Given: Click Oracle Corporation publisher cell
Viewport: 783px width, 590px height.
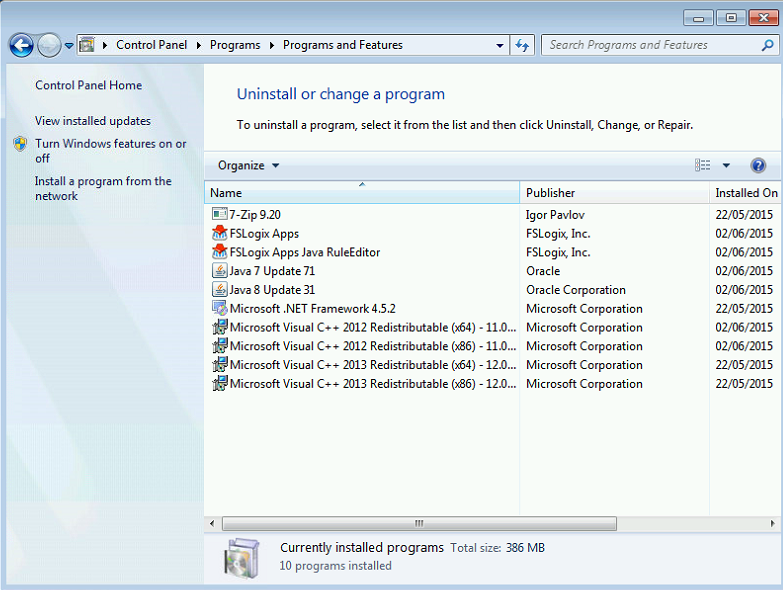Looking at the screenshot, I should (x=575, y=290).
